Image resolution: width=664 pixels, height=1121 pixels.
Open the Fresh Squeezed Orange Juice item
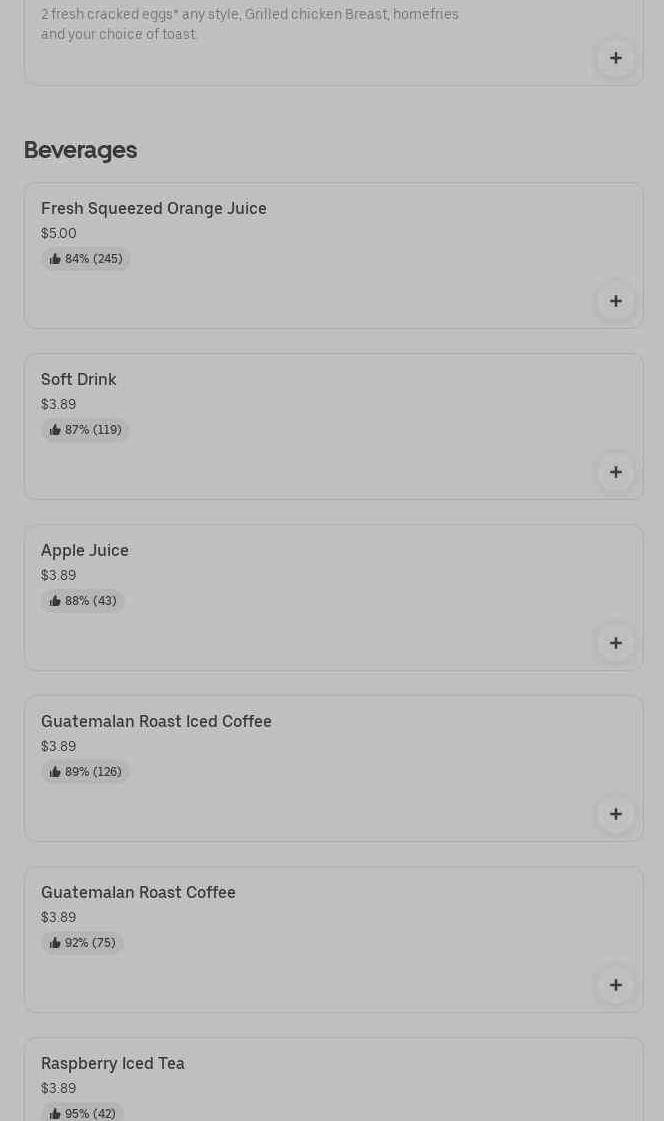click(x=154, y=209)
